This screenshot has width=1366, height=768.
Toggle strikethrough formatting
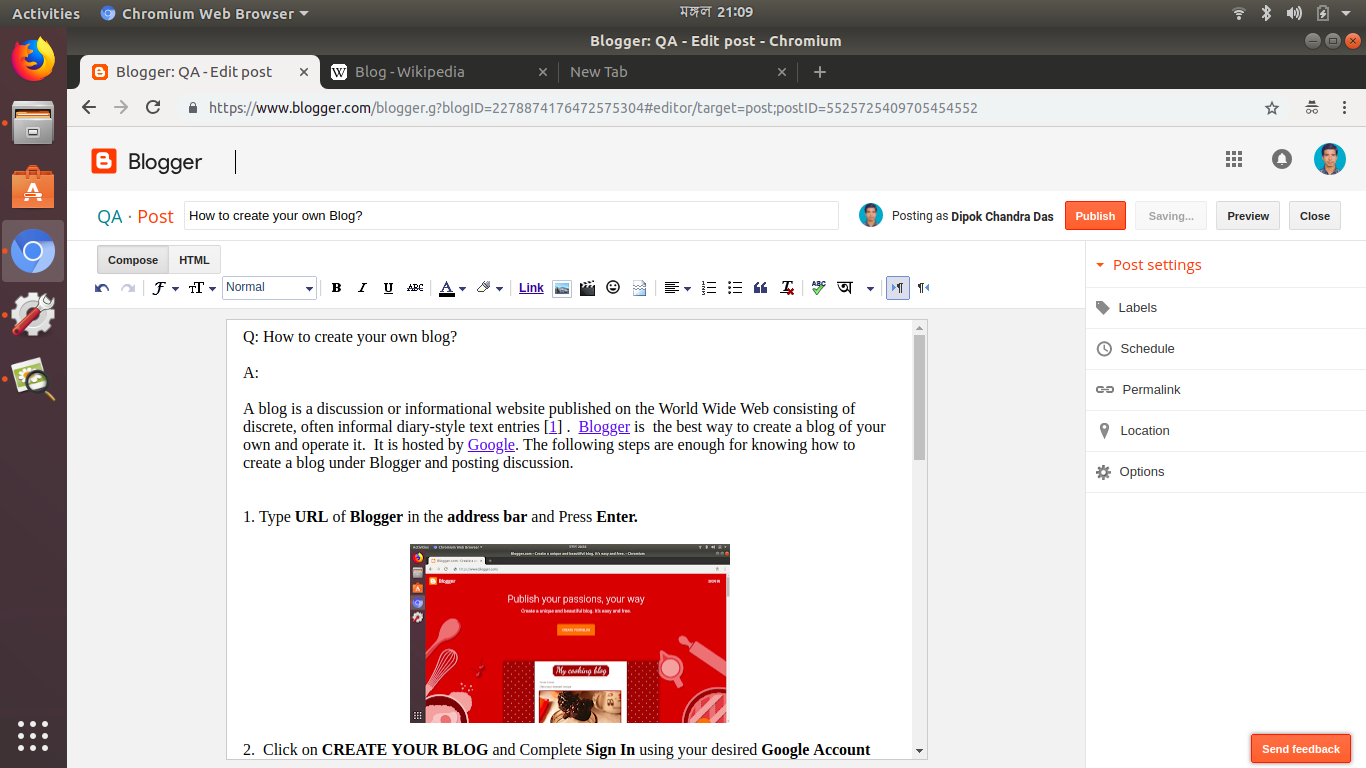pos(415,288)
